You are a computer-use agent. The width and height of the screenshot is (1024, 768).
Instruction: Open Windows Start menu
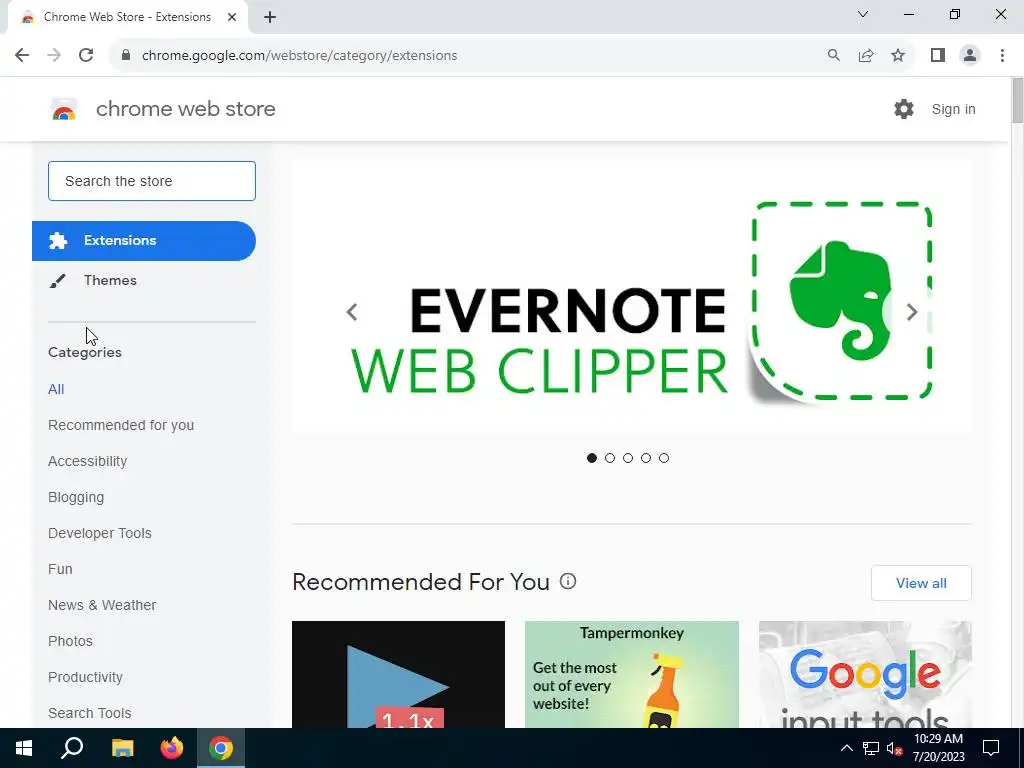point(24,748)
